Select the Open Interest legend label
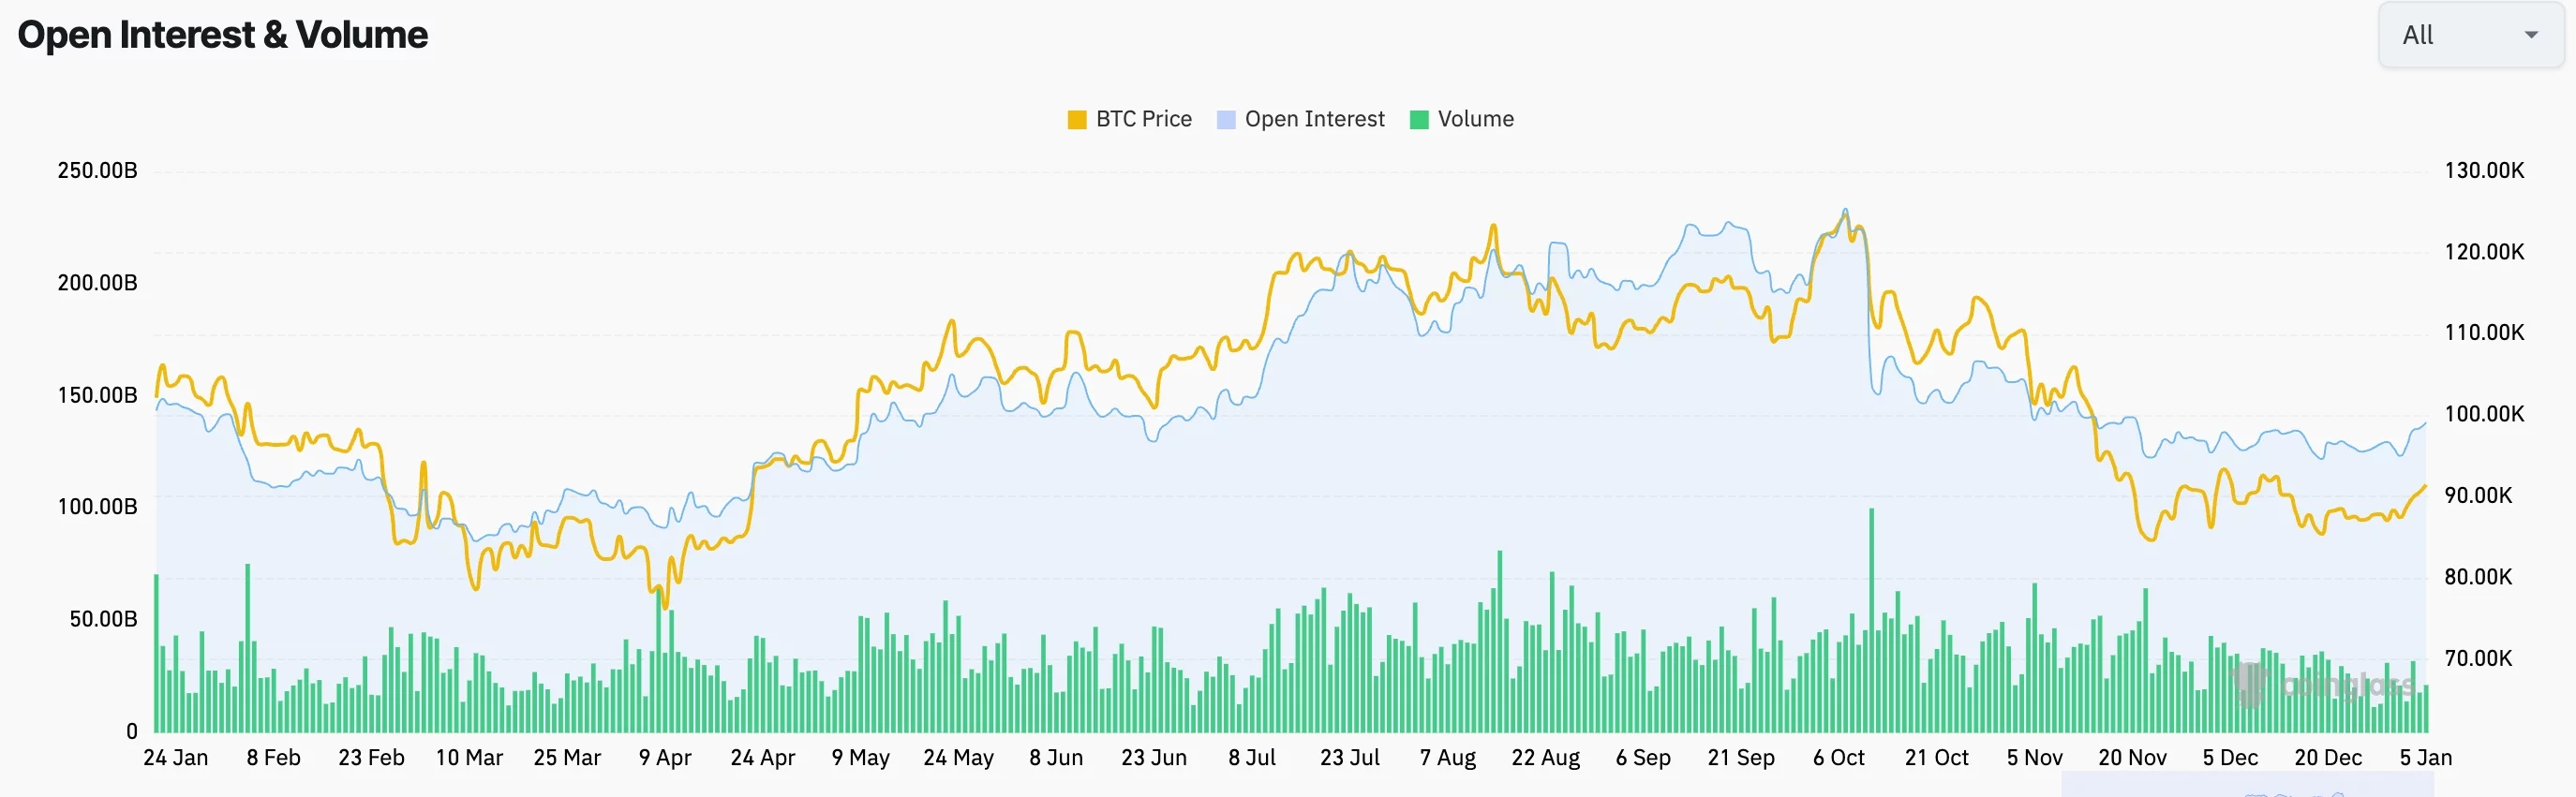Viewport: 2576px width, 797px height. coord(1315,118)
